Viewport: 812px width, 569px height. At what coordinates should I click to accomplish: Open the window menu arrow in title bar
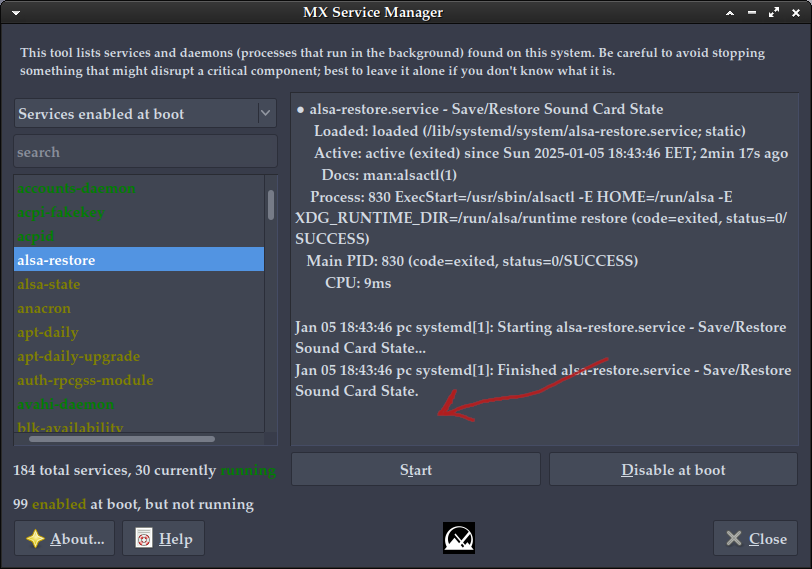coord(16,13)
